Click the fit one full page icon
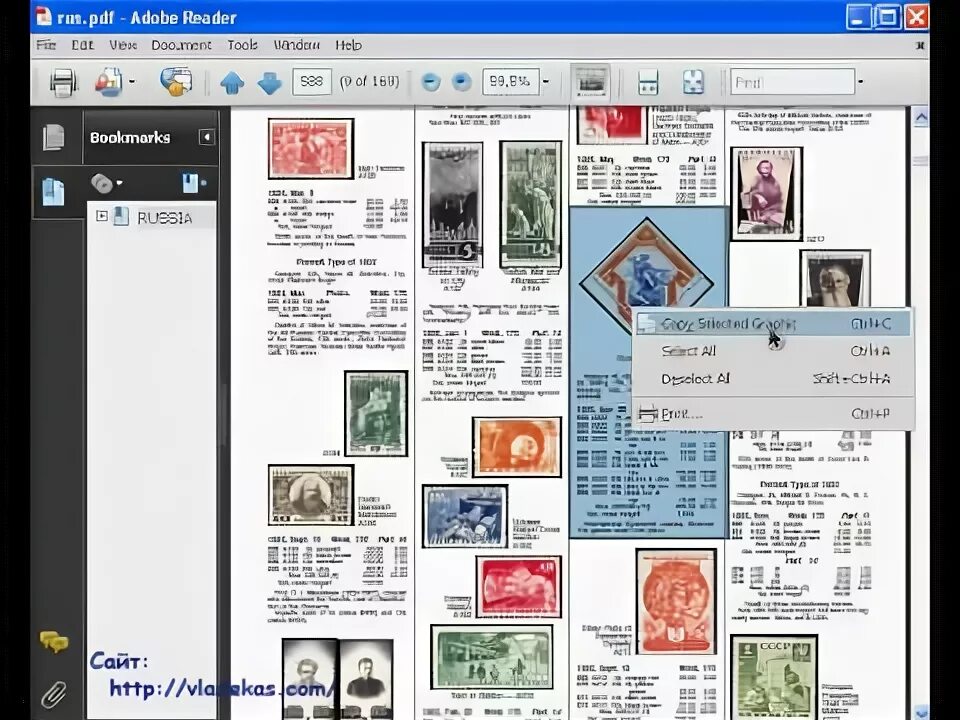Viewport: 960px width, 720px height. (693, 82)
